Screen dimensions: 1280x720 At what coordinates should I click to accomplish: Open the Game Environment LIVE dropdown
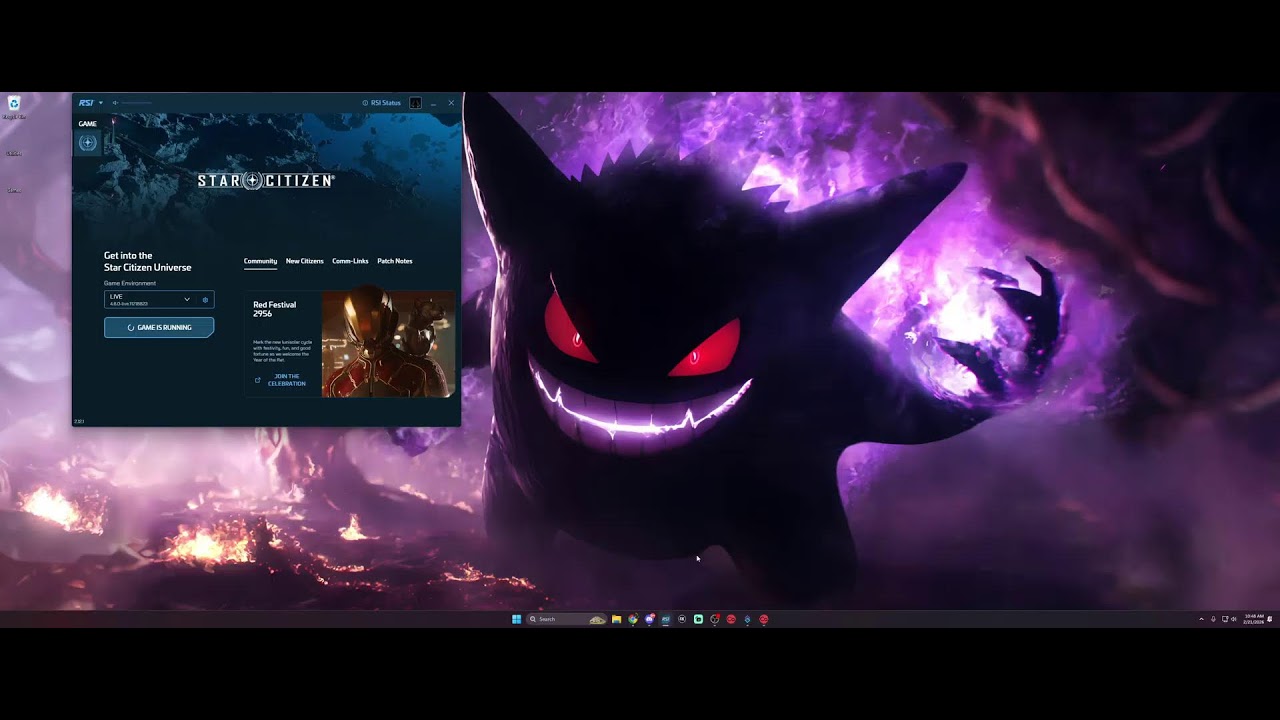coord(150,299)
